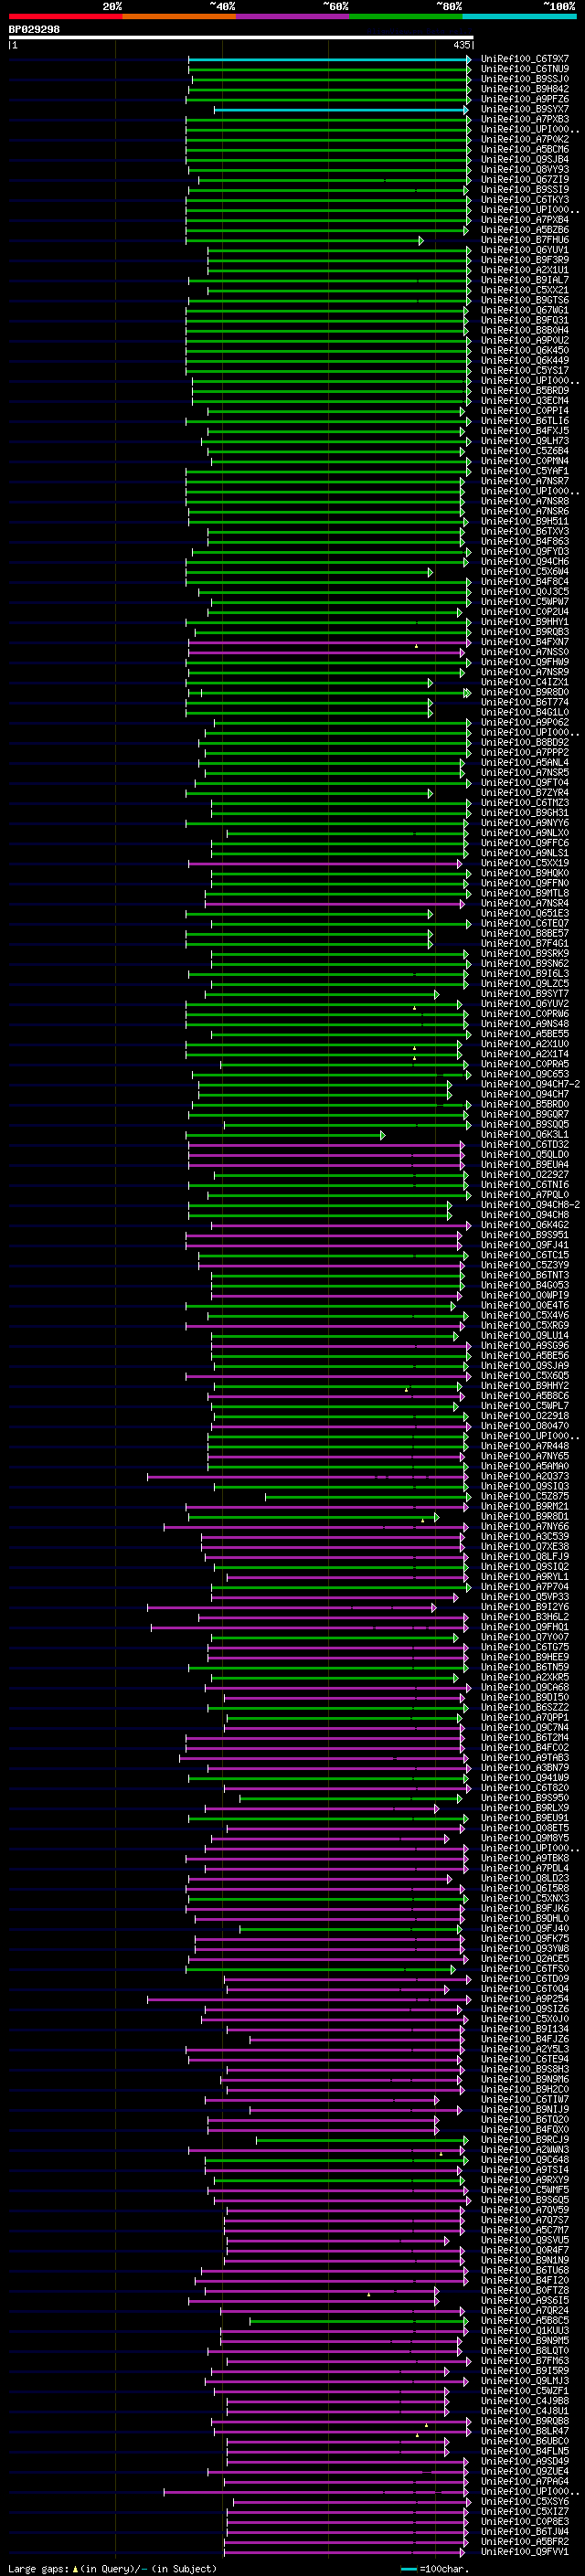The height and width of the screenshot is (2576, 585).
Task: Open hit UniRef100_B9IAL7
Action: click(x=524, y=280)
